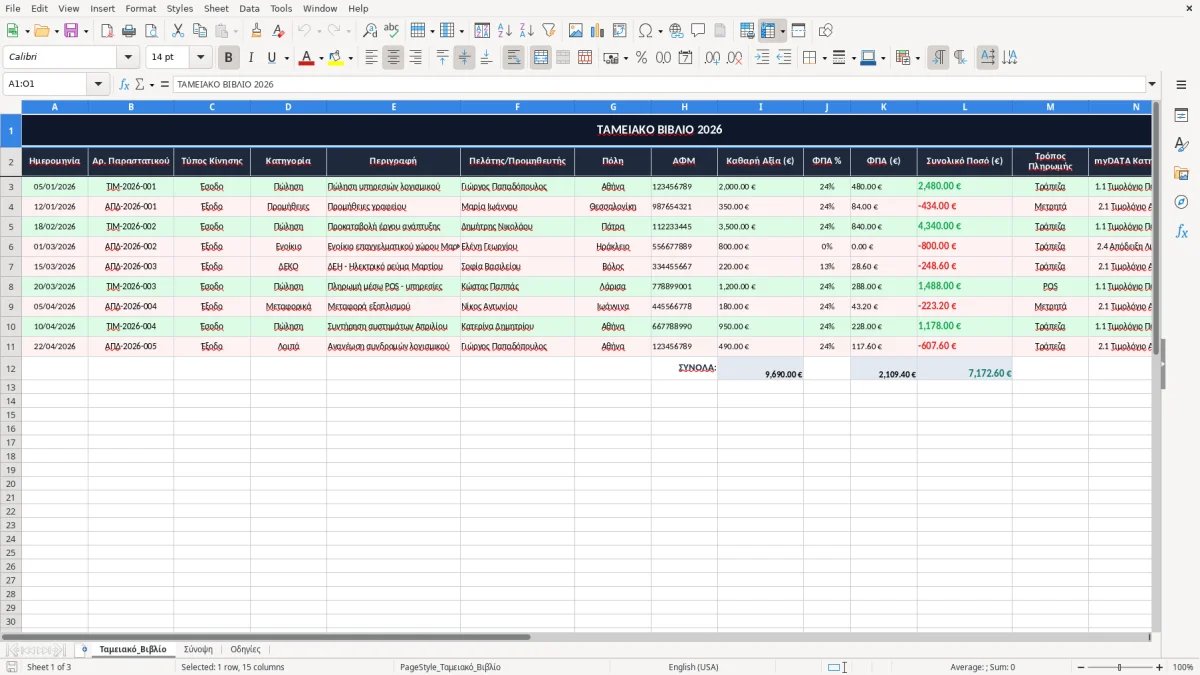Viewport: 1200px width, 675px height.
Task: Click the Merge and Center Cells icon
Action: tap(541, 58)
